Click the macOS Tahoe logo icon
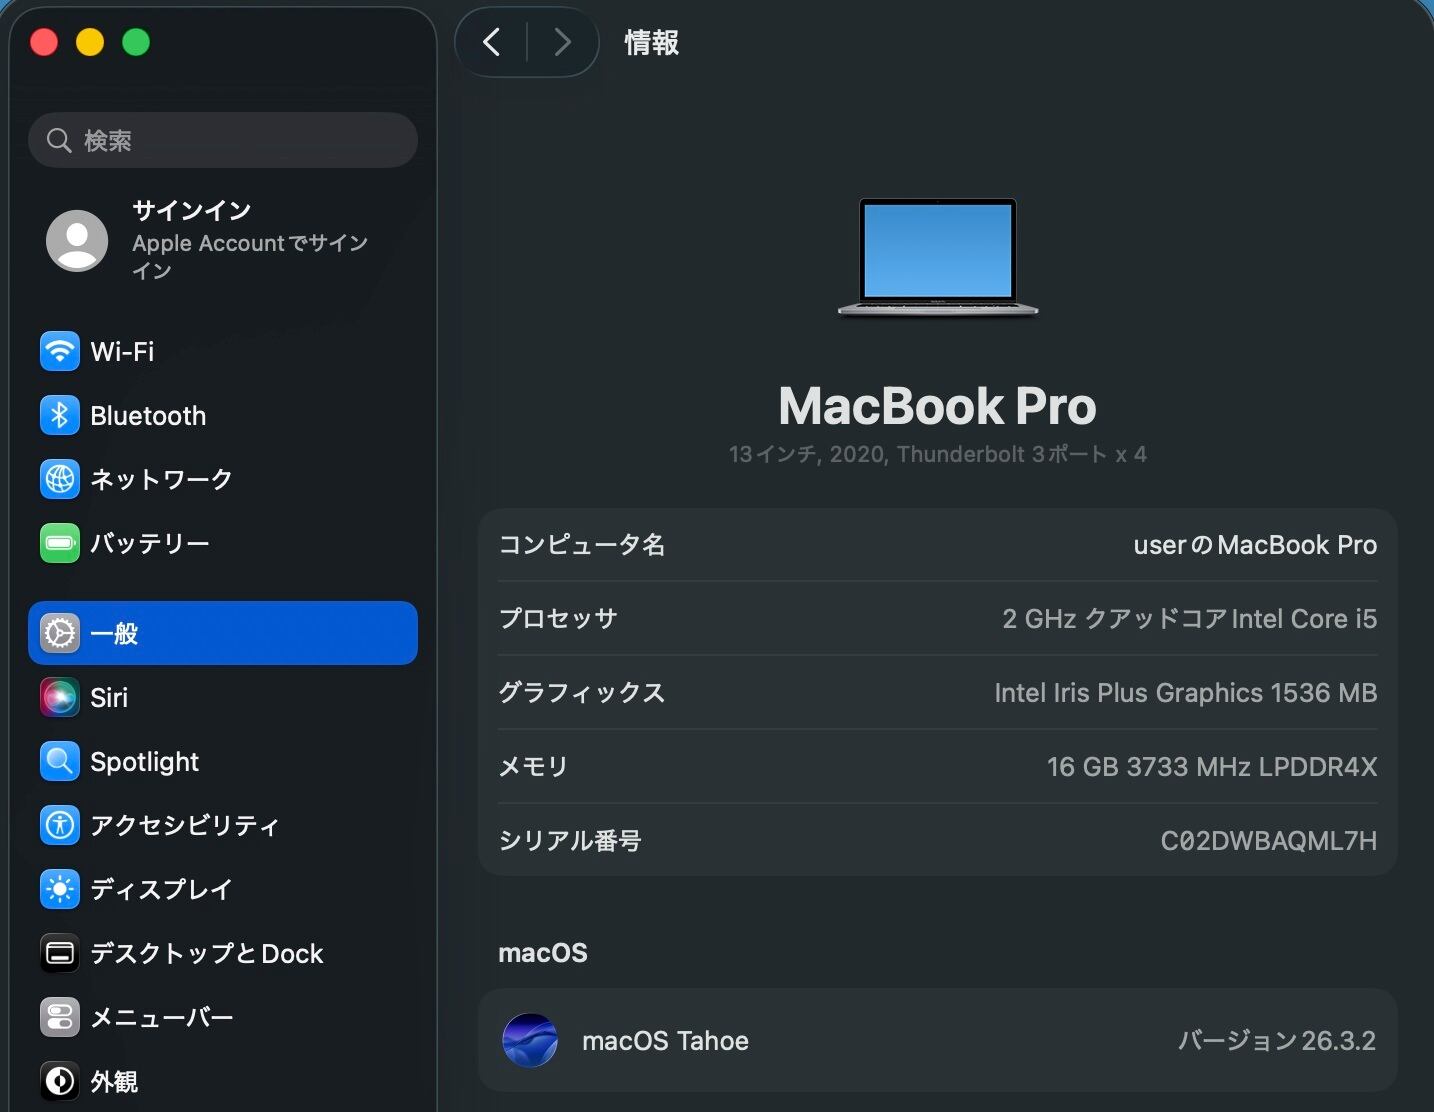Image resolution: width=1434 pixels, height=1112 pixels. point(530,1041)
